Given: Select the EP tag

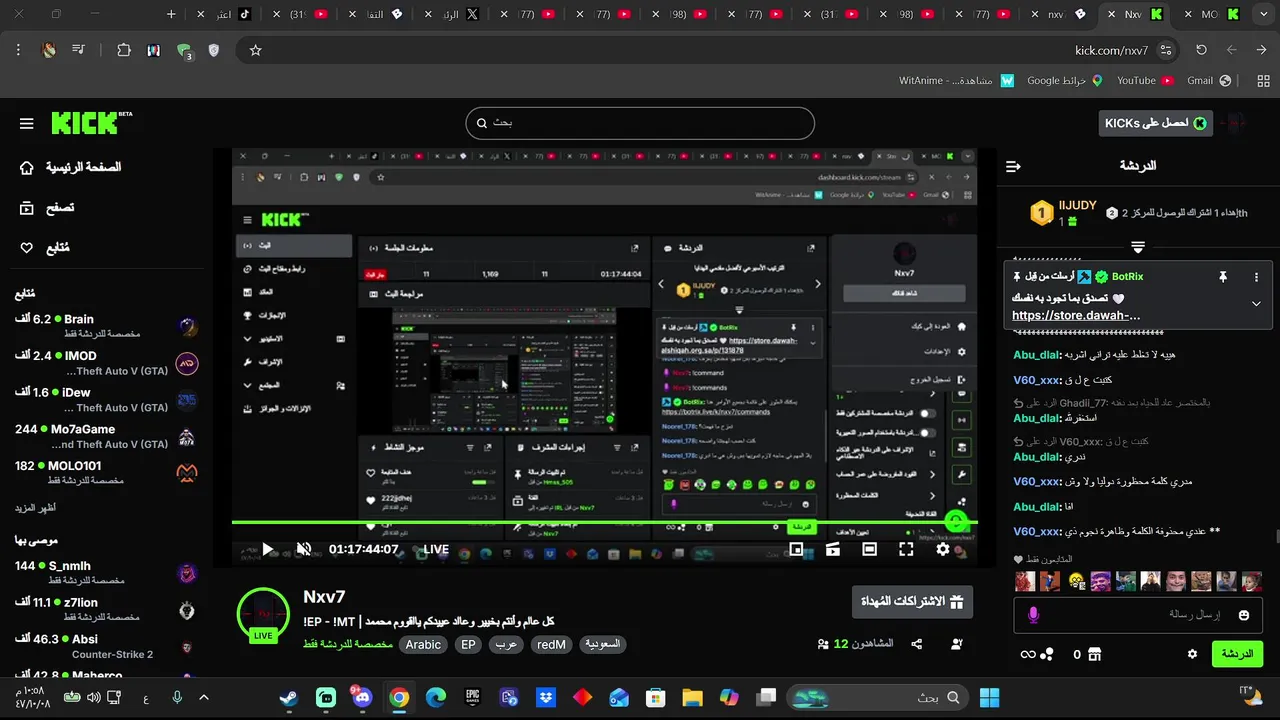Looking at the screenshot, I should [x=468, y=645].
